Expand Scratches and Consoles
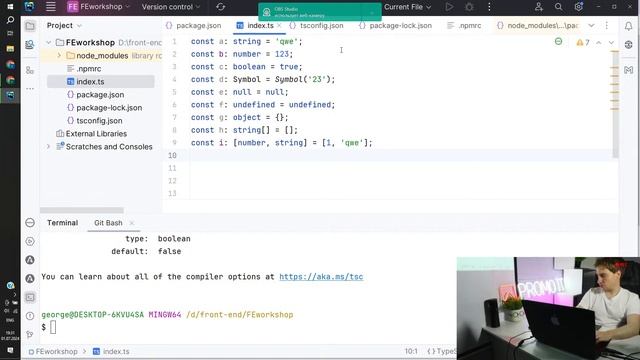This screenshot has height=360, width=640. pos(49,147)
